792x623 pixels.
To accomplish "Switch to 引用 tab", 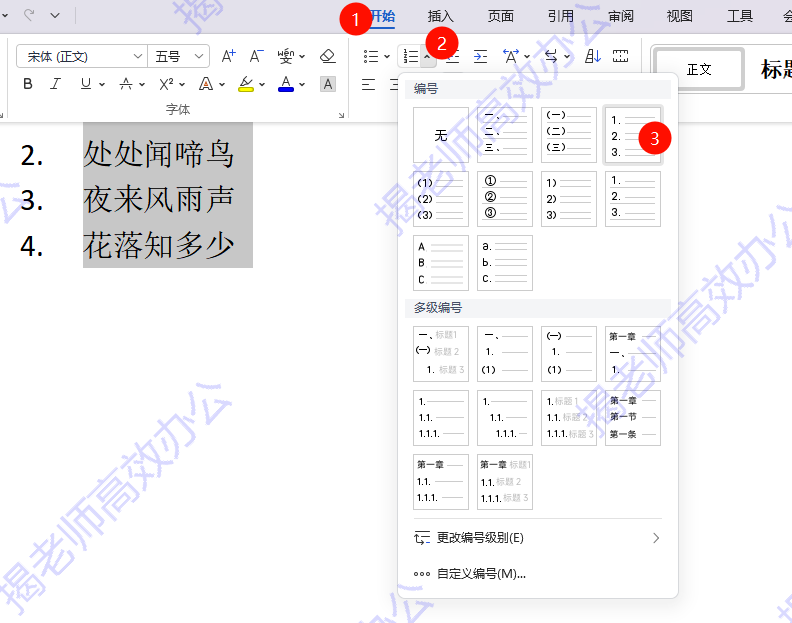I will pyautogui.click(x=561, y=16).
